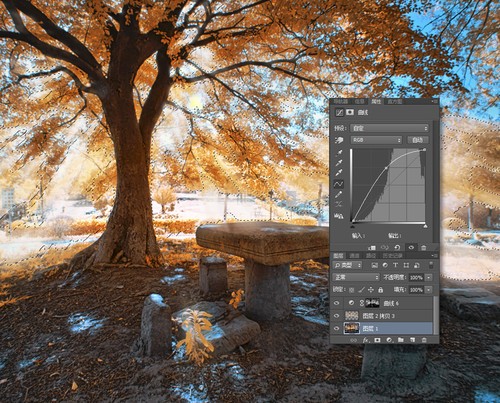Open the Layers panel flyout menu
500x403 pixels.
(434, 255)
